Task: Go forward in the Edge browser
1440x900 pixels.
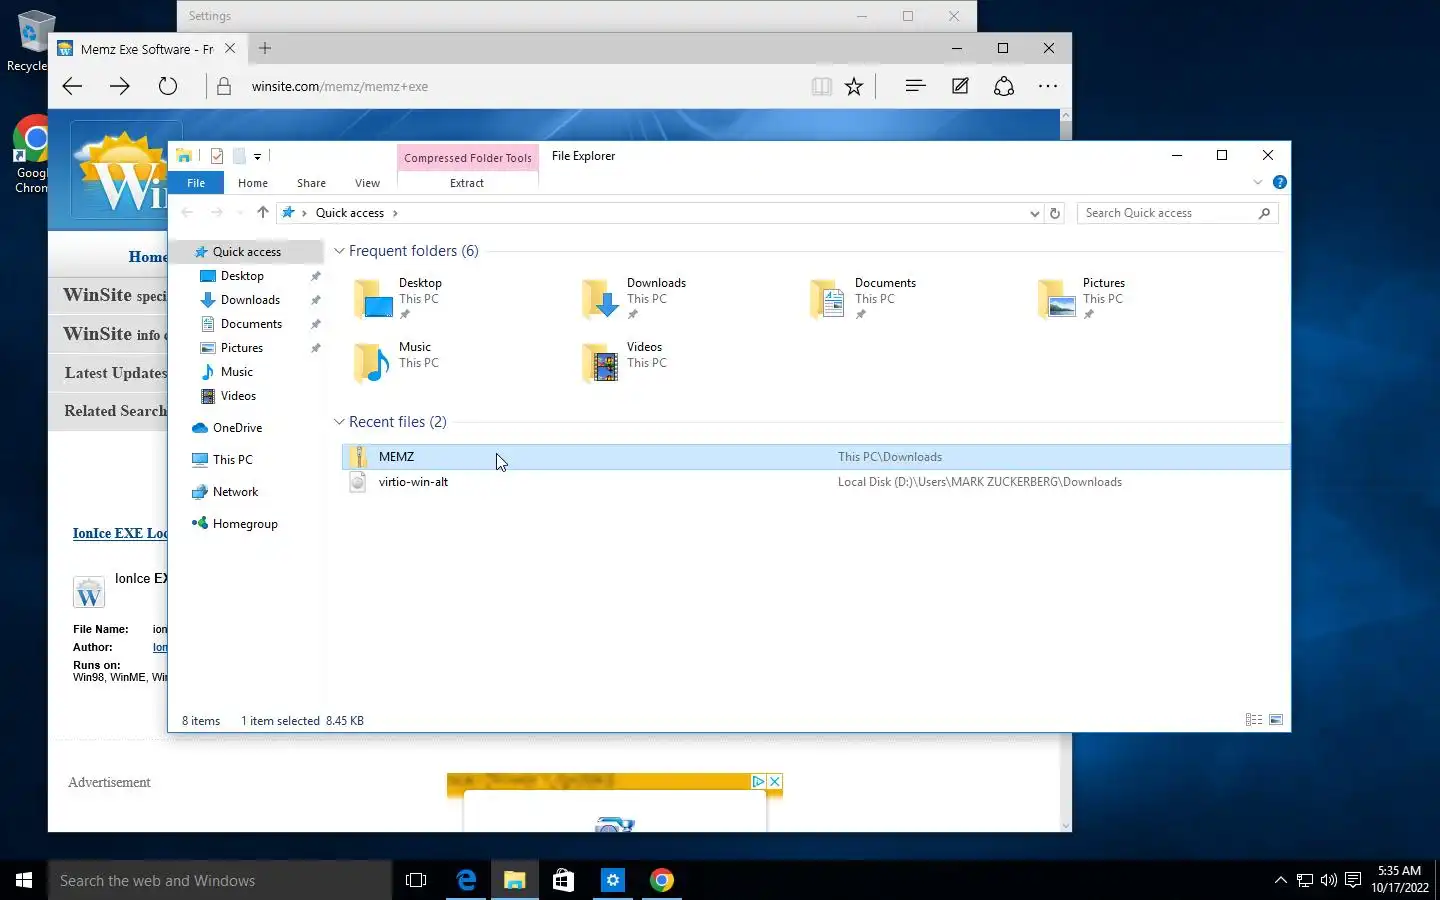Action: tap(120, 86)
